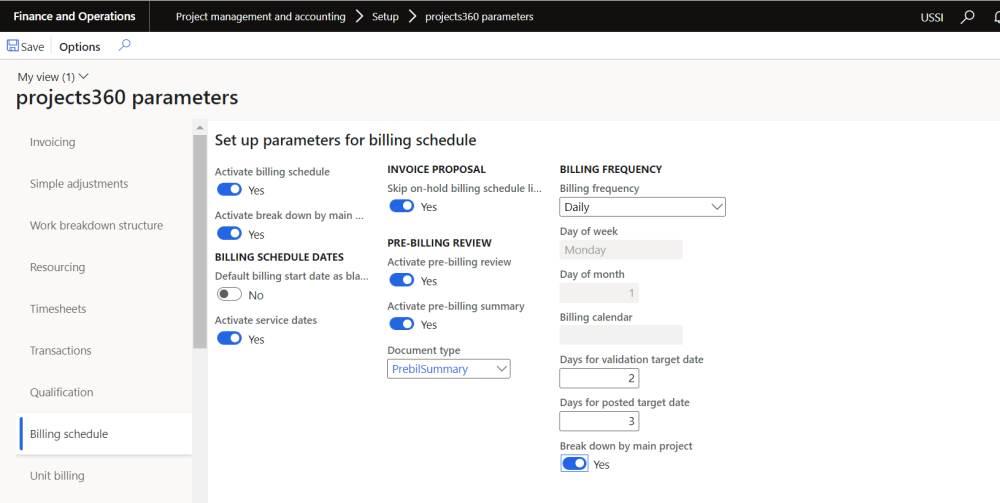Switch off Activate pre-billing review
The height and width of the screenshot is (503, 1000).
click(x=401, y=280)
